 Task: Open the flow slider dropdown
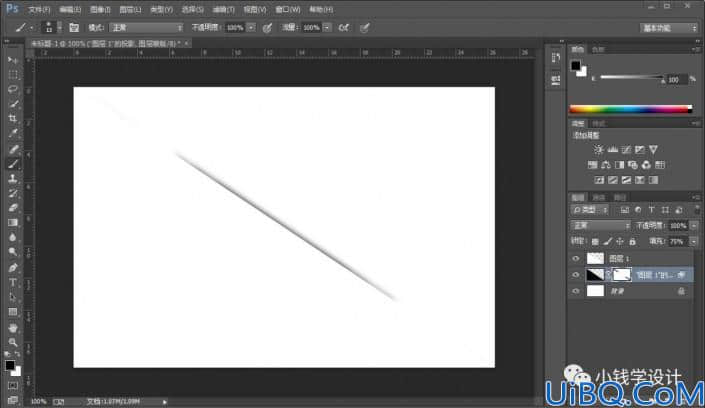pos(327,28)
